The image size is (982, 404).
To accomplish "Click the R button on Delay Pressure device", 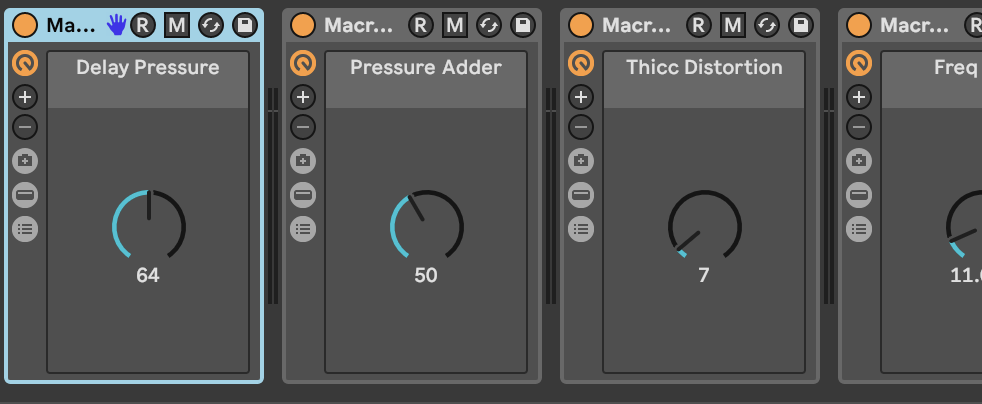I will point(144,25).
